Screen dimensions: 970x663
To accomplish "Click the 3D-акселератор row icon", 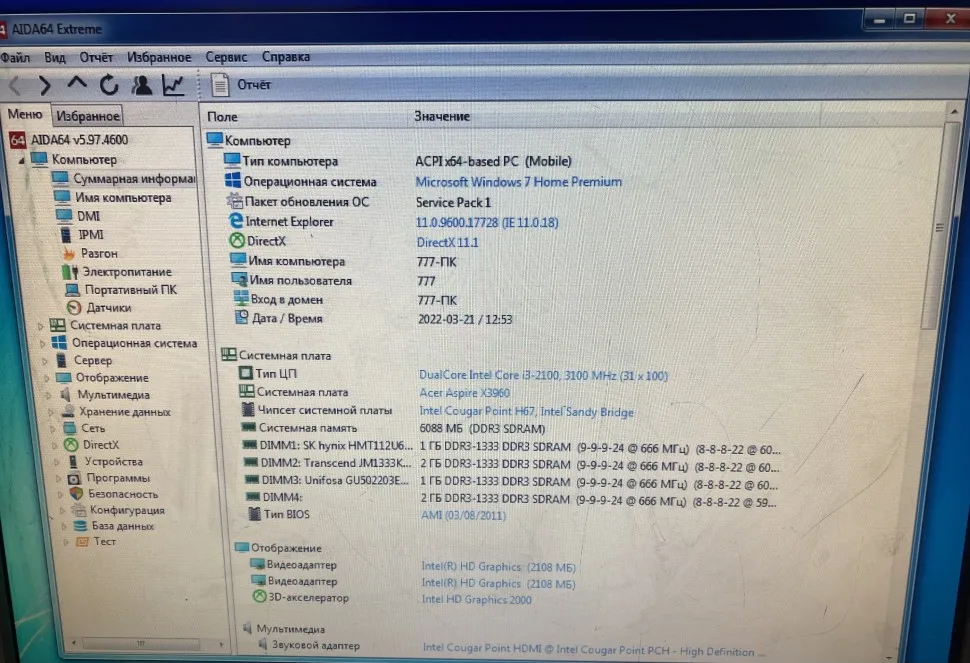I will (260, 597).
